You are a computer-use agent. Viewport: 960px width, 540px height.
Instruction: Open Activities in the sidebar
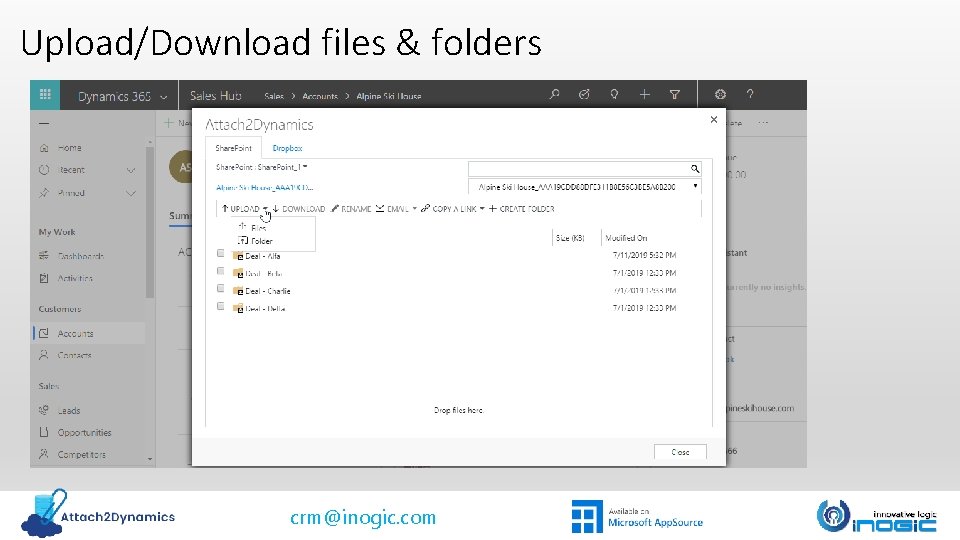point(75,278)
